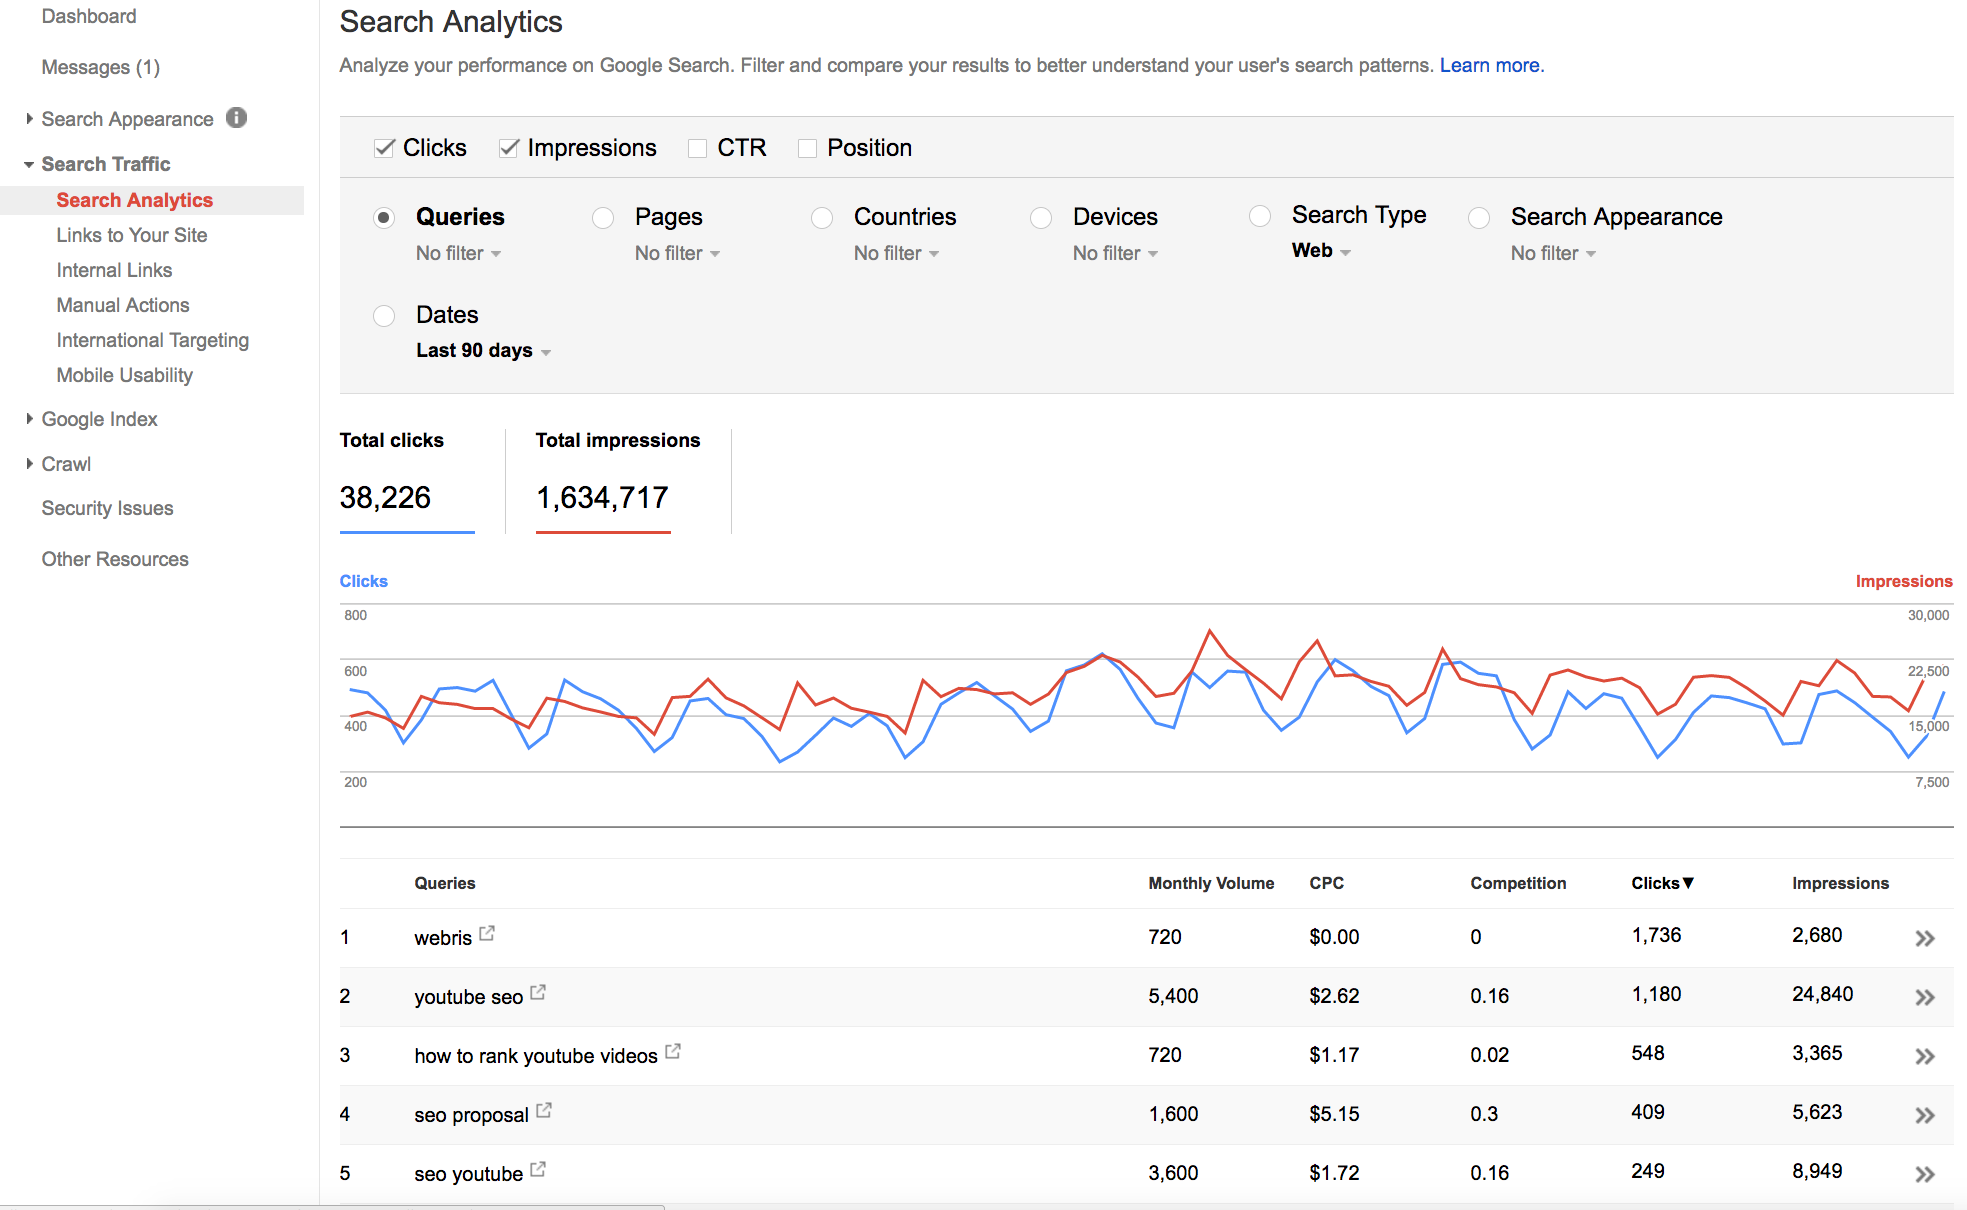Click the Total impressions 1,634,717 summary
The height and width of the screenshot is (1210, 1967).
618,481
